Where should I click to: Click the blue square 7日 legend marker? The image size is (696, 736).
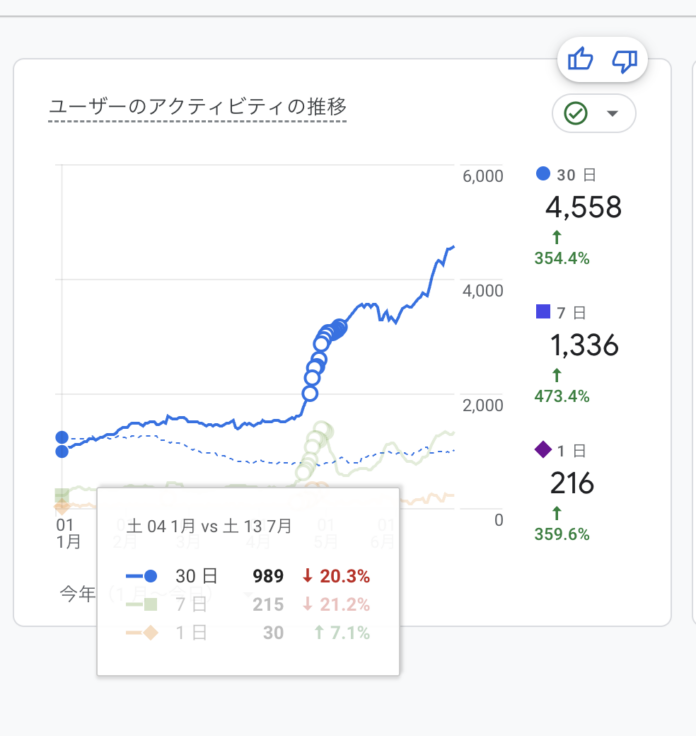543,312
